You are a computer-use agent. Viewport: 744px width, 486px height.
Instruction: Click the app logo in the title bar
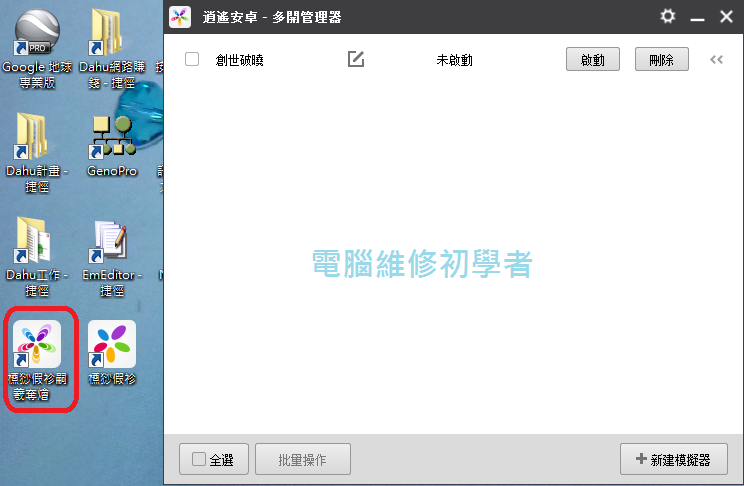180,17
